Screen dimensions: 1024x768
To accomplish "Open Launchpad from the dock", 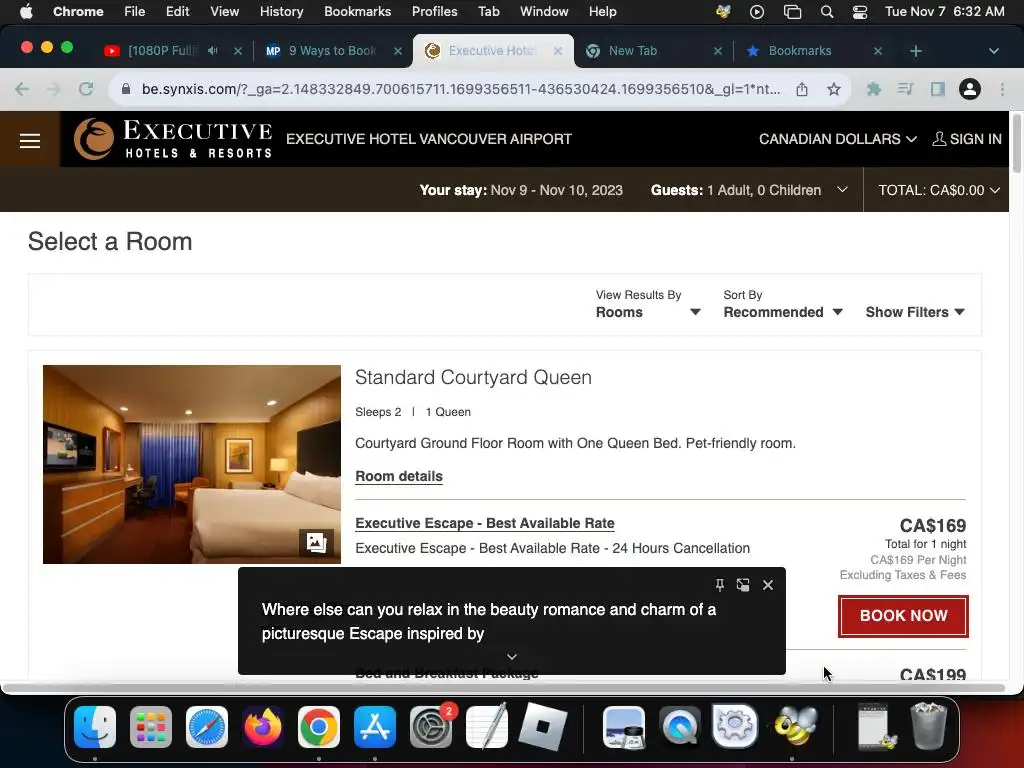I will coord(151,727).
